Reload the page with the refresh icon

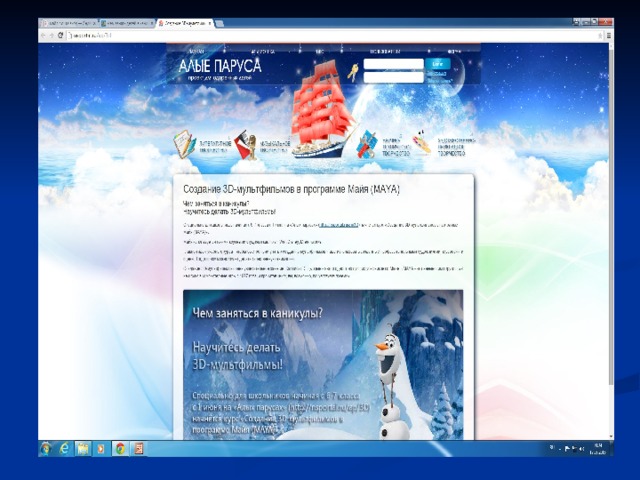tap(60, 35)
